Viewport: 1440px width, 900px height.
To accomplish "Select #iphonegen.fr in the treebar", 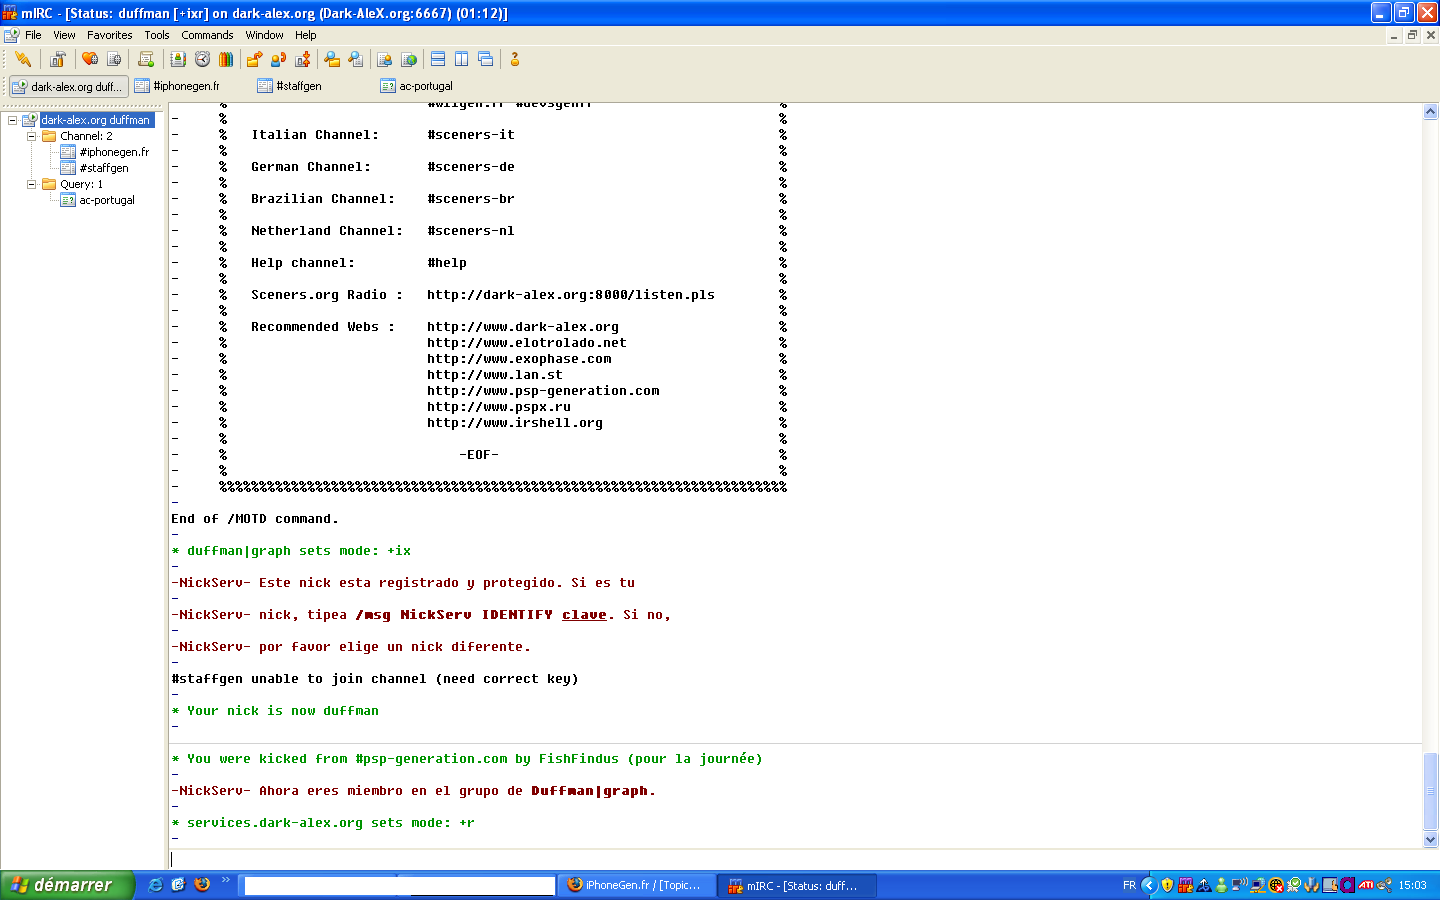I will tap(114, 152).
